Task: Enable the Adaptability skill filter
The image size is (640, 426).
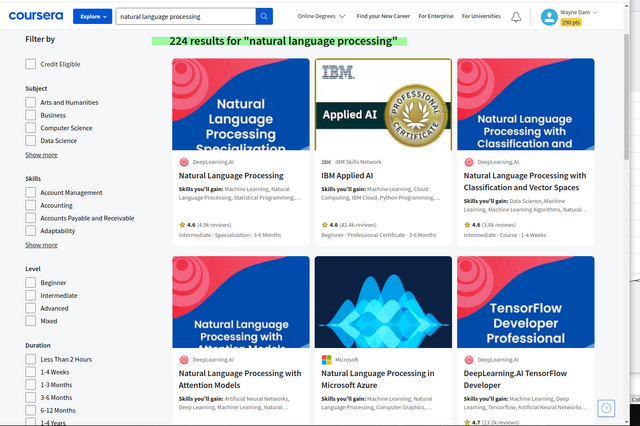Action: point(31,231)
